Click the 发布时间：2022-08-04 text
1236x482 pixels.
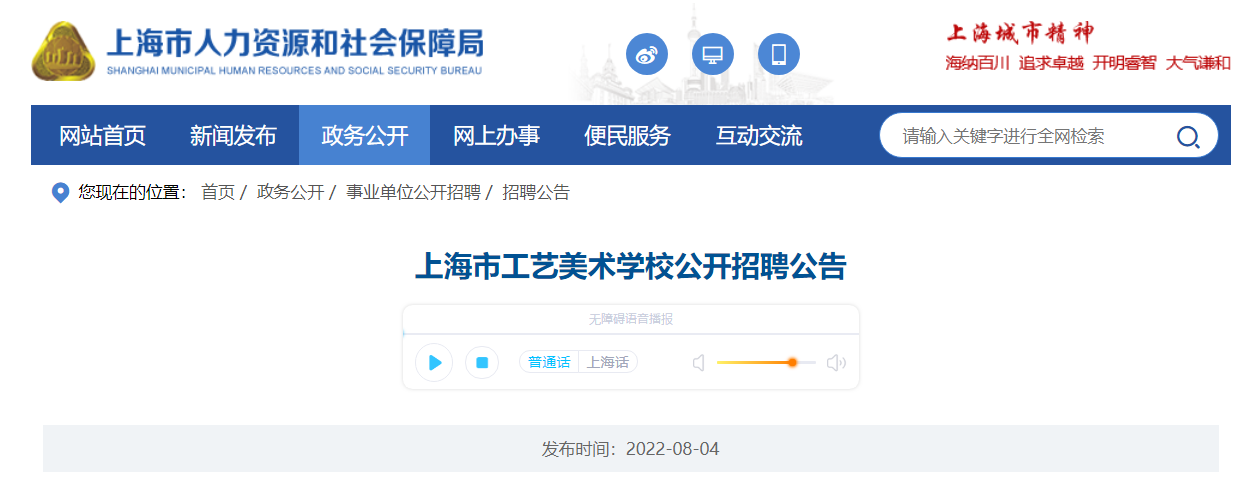[630, 449]
